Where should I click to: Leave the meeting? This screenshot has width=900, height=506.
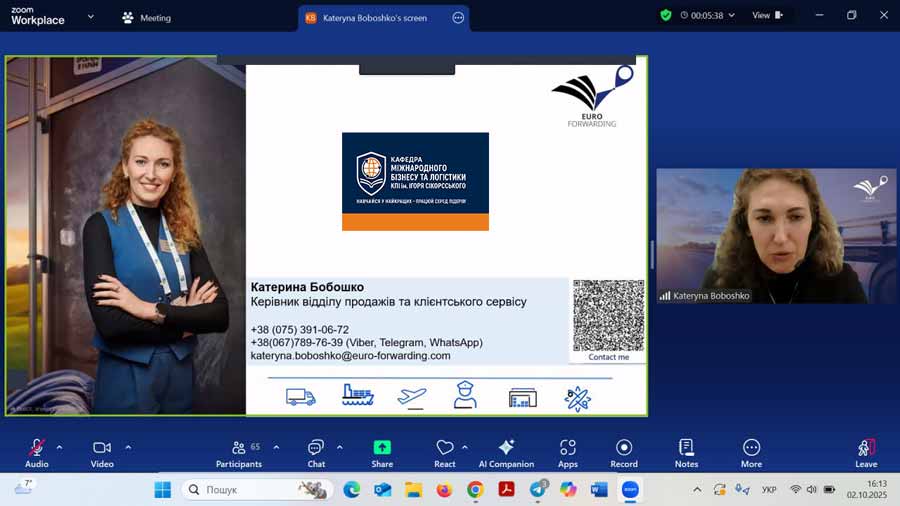pyautogui.click(x=866, y=449)
